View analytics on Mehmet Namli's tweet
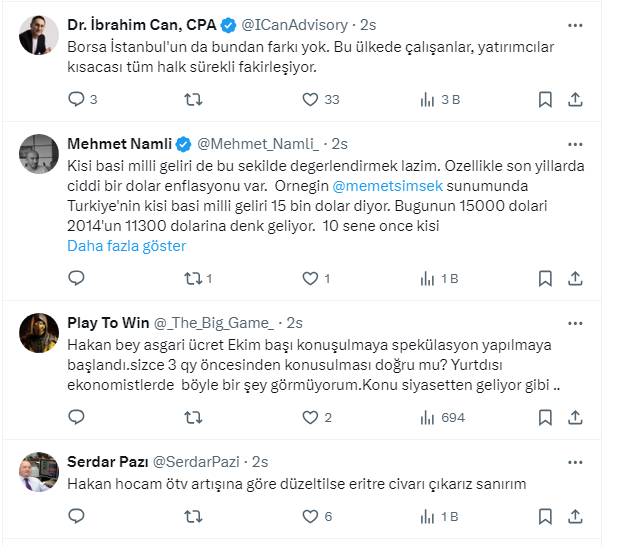621x546 pixels. point(428,279)
